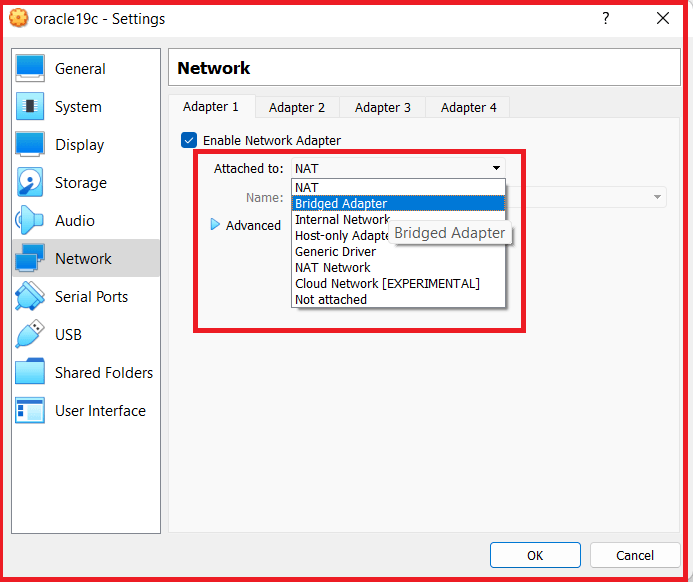The height and width of the screenshot is (582, 693).
Task: Open the Audio speaker icon
Action: 30,220
